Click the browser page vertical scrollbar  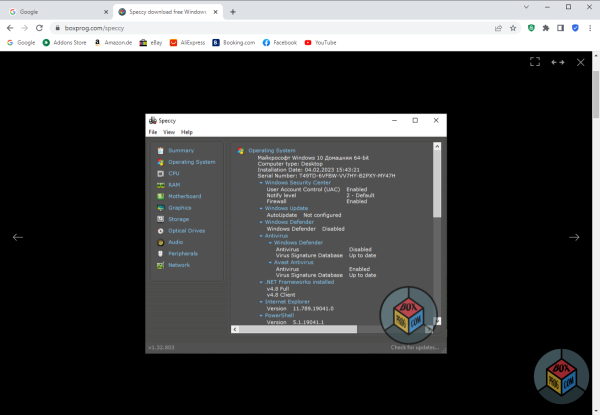click(596, 94)
